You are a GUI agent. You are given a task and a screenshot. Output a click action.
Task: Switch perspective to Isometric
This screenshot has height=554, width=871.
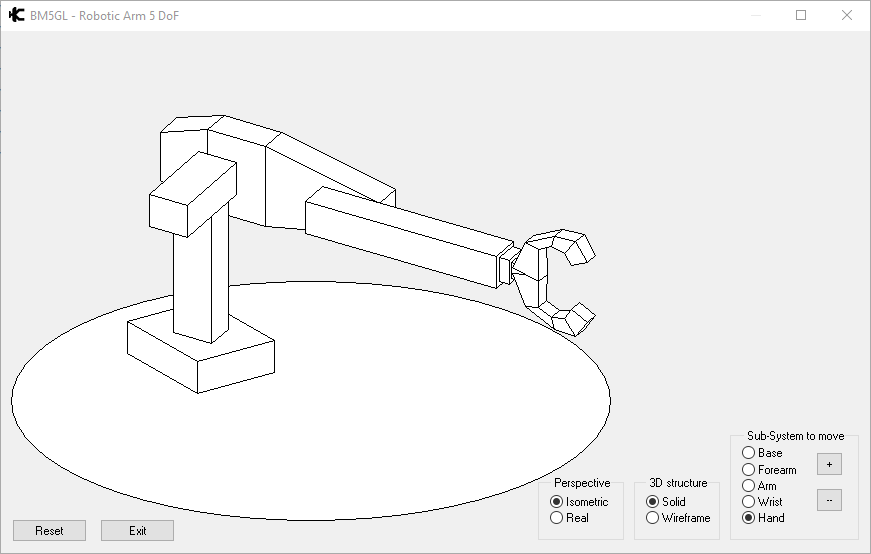579,502
